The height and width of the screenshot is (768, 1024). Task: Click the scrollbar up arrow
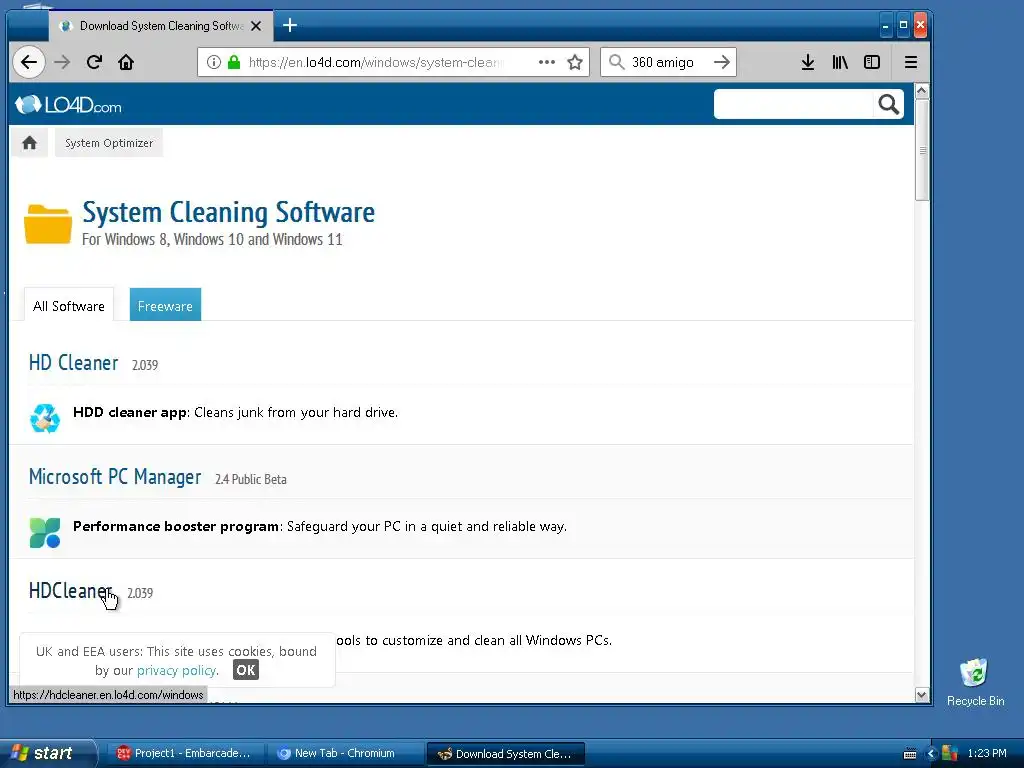[x=921, y=91]
